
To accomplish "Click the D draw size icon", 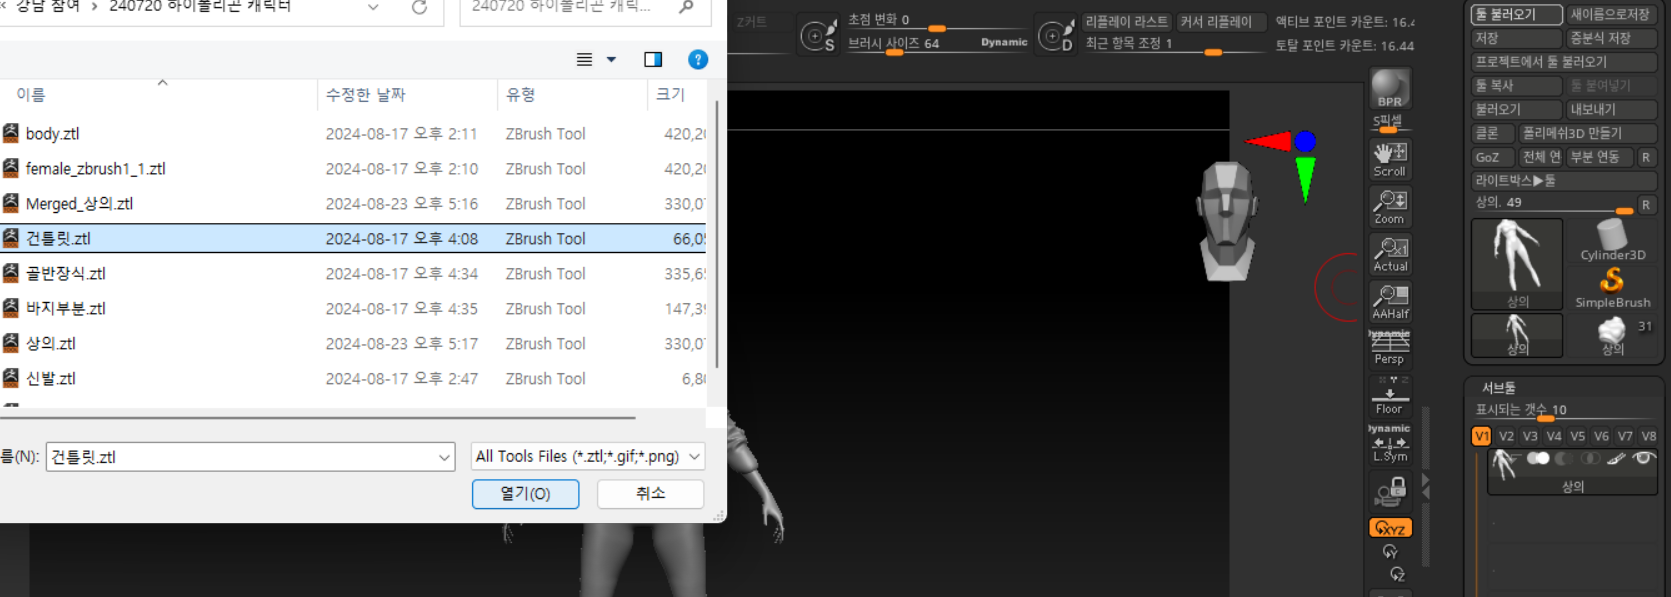I will pyautogui.click(x=1055, y=37).
